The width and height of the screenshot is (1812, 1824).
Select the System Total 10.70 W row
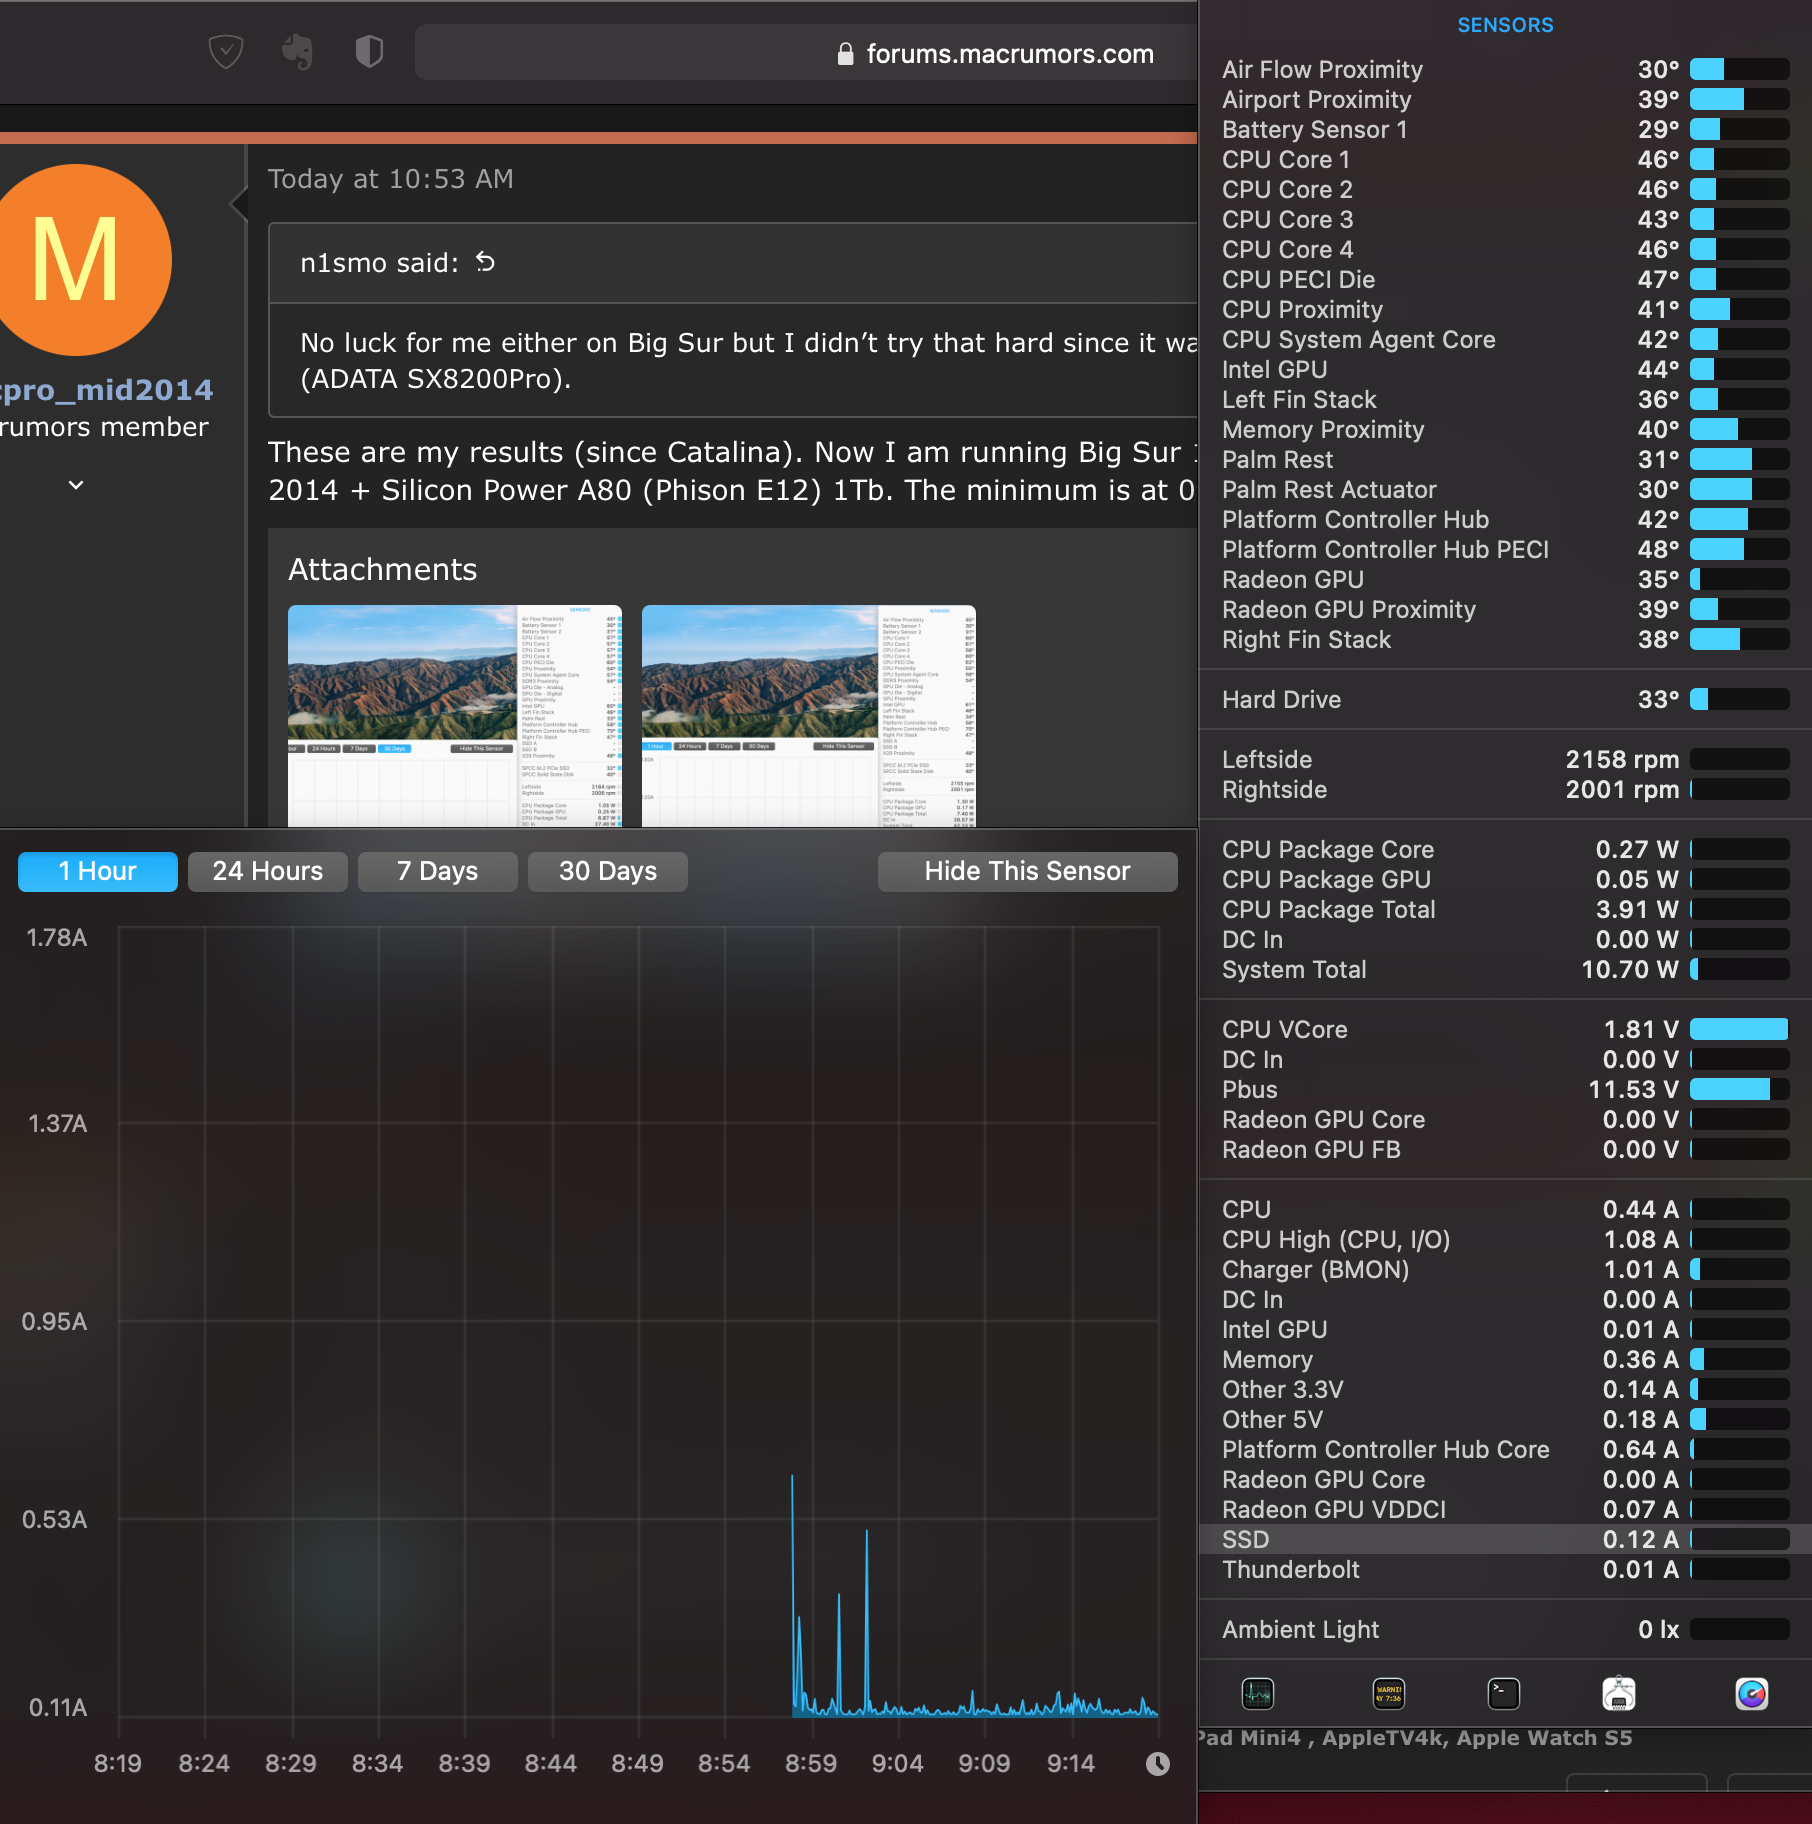(1505, 969)
